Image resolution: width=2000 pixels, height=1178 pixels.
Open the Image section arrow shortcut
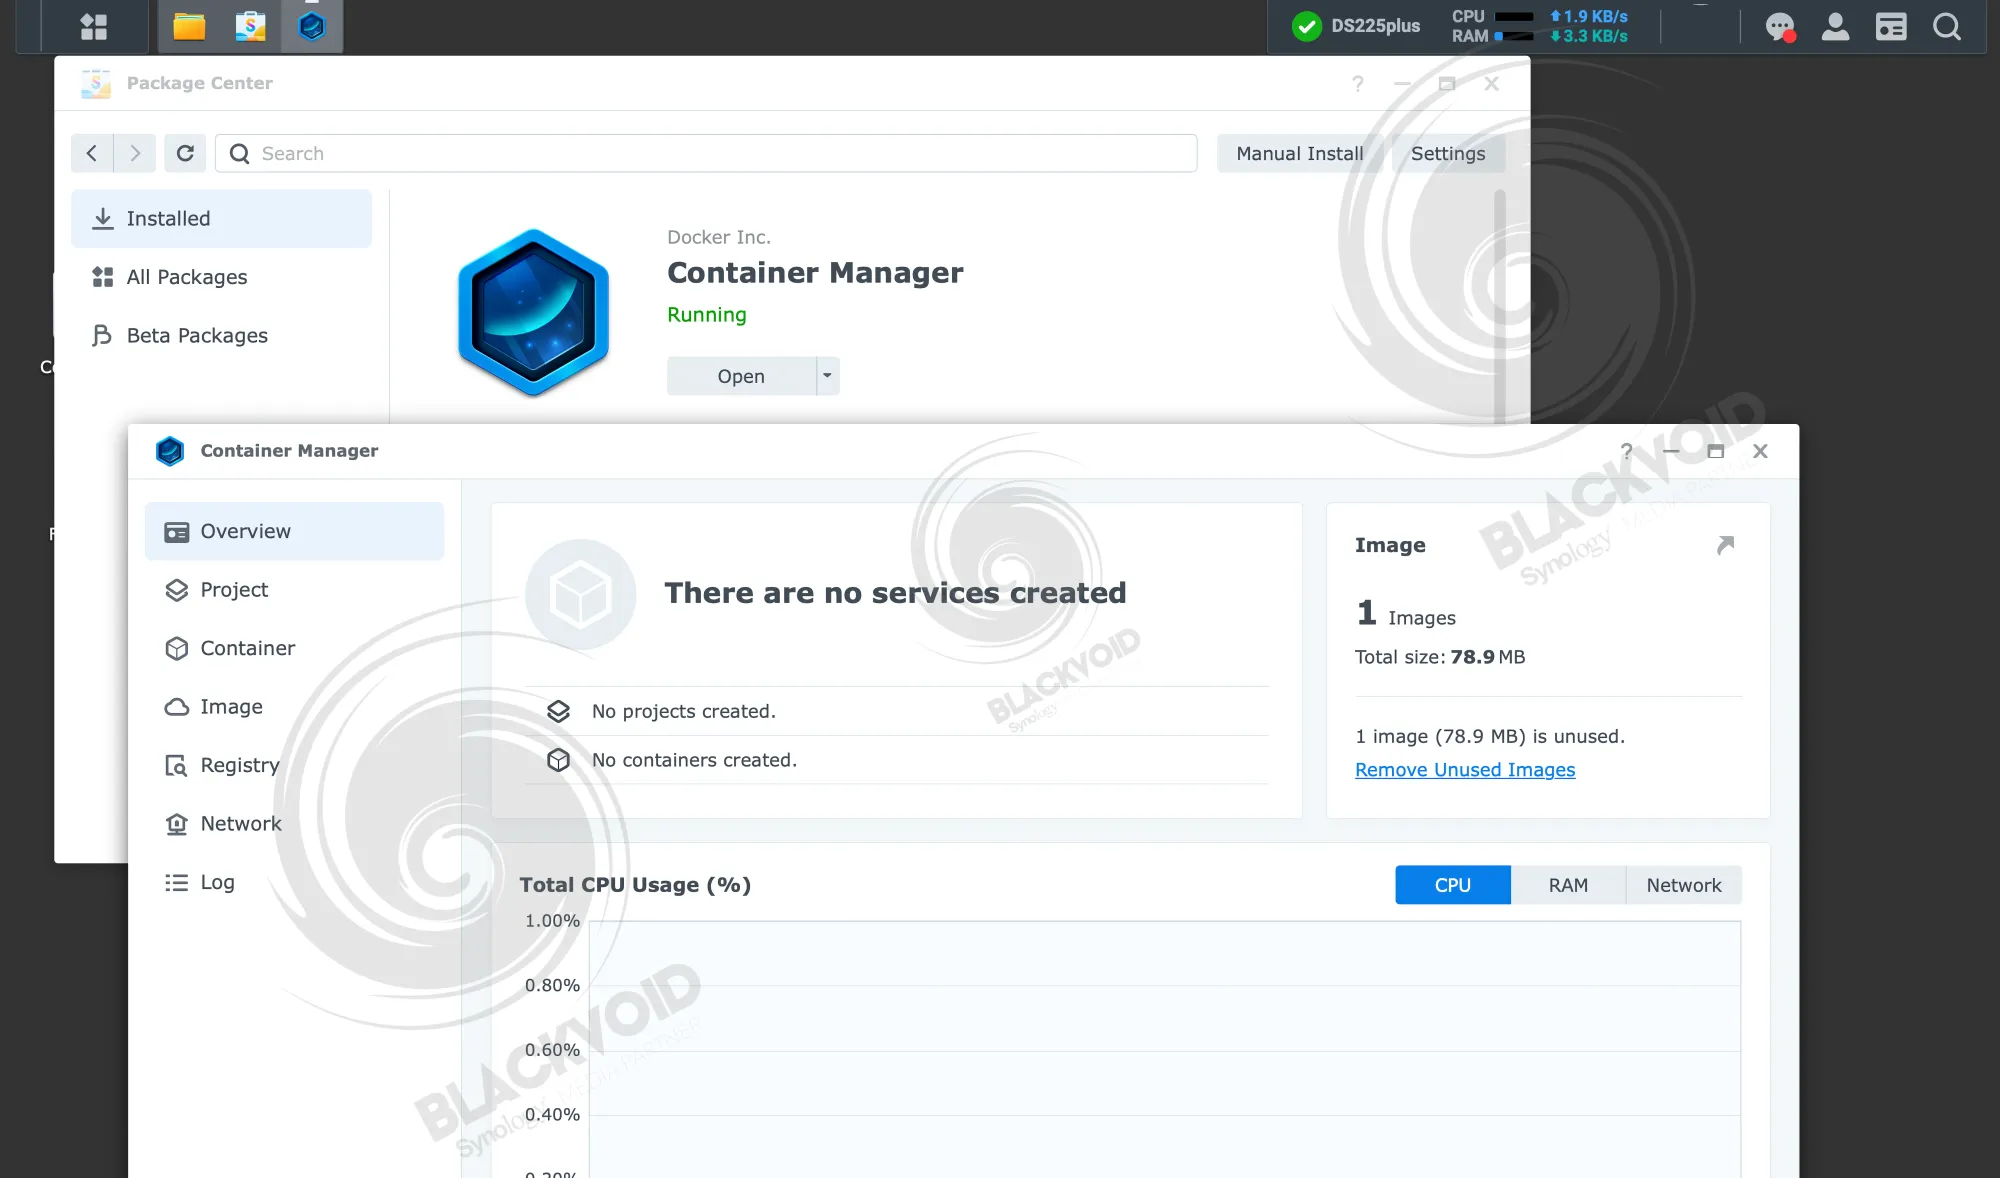tap(1725, 545)
